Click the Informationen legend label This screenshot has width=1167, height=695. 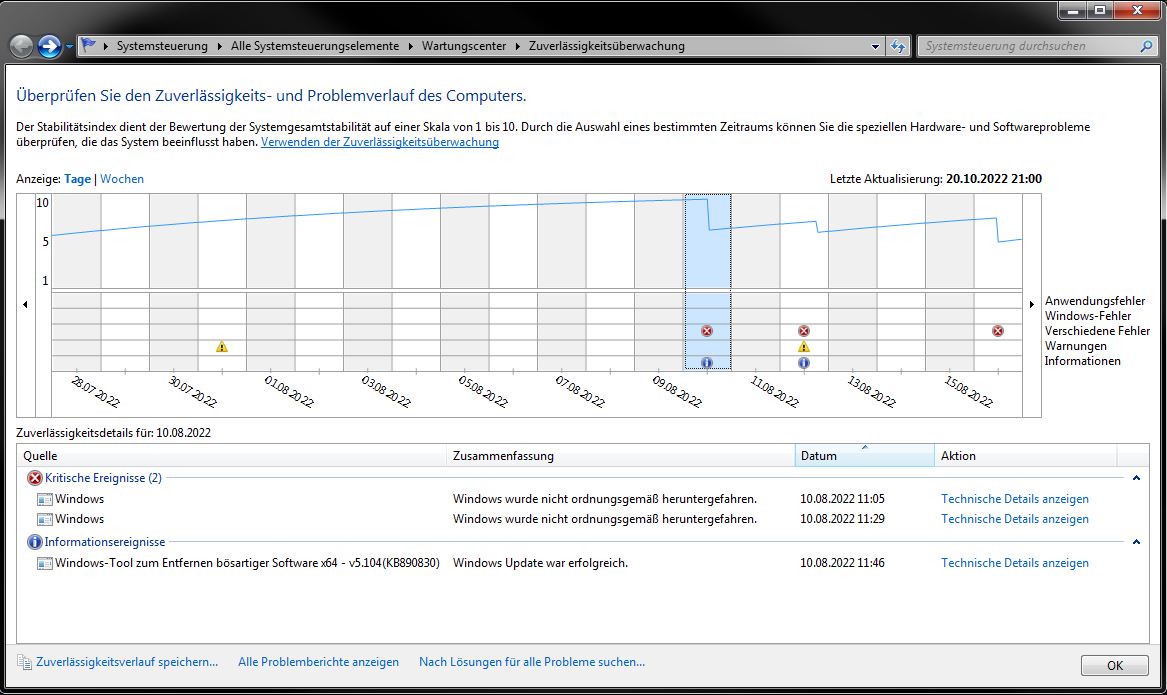(x=1082, y=361)
